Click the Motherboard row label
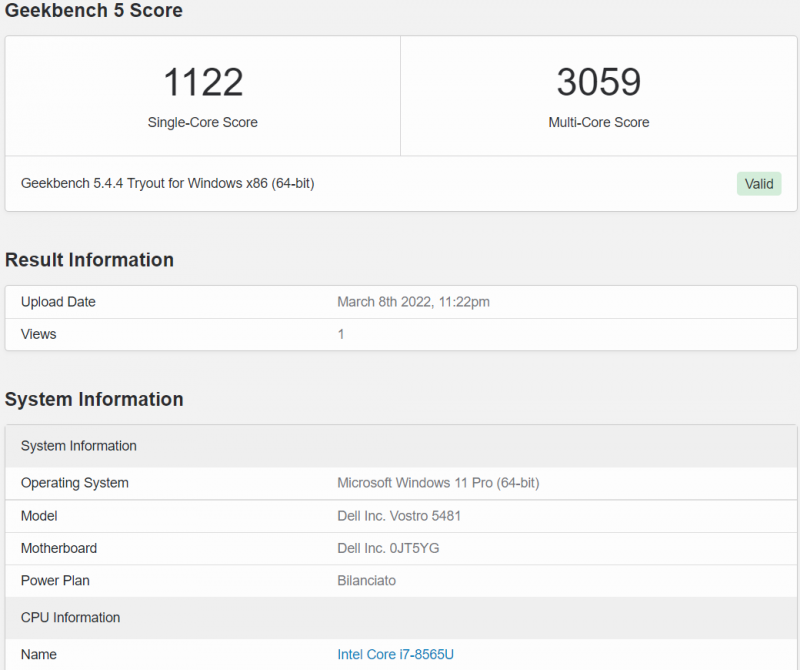This screenshot has height=670, width=800. point(59,548)
